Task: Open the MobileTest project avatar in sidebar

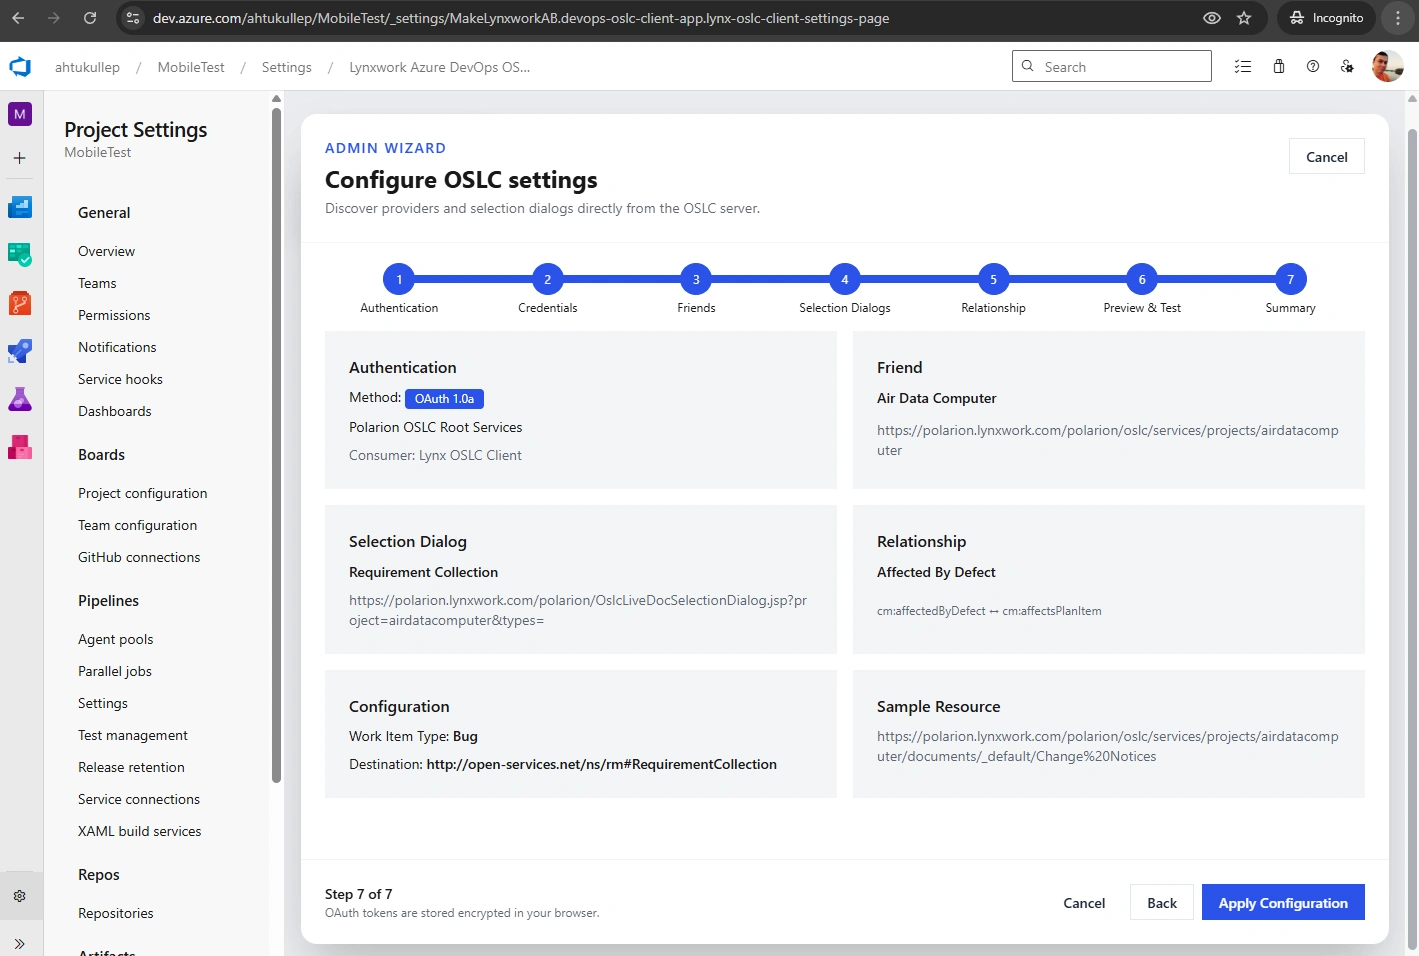Action: point(20,114)
